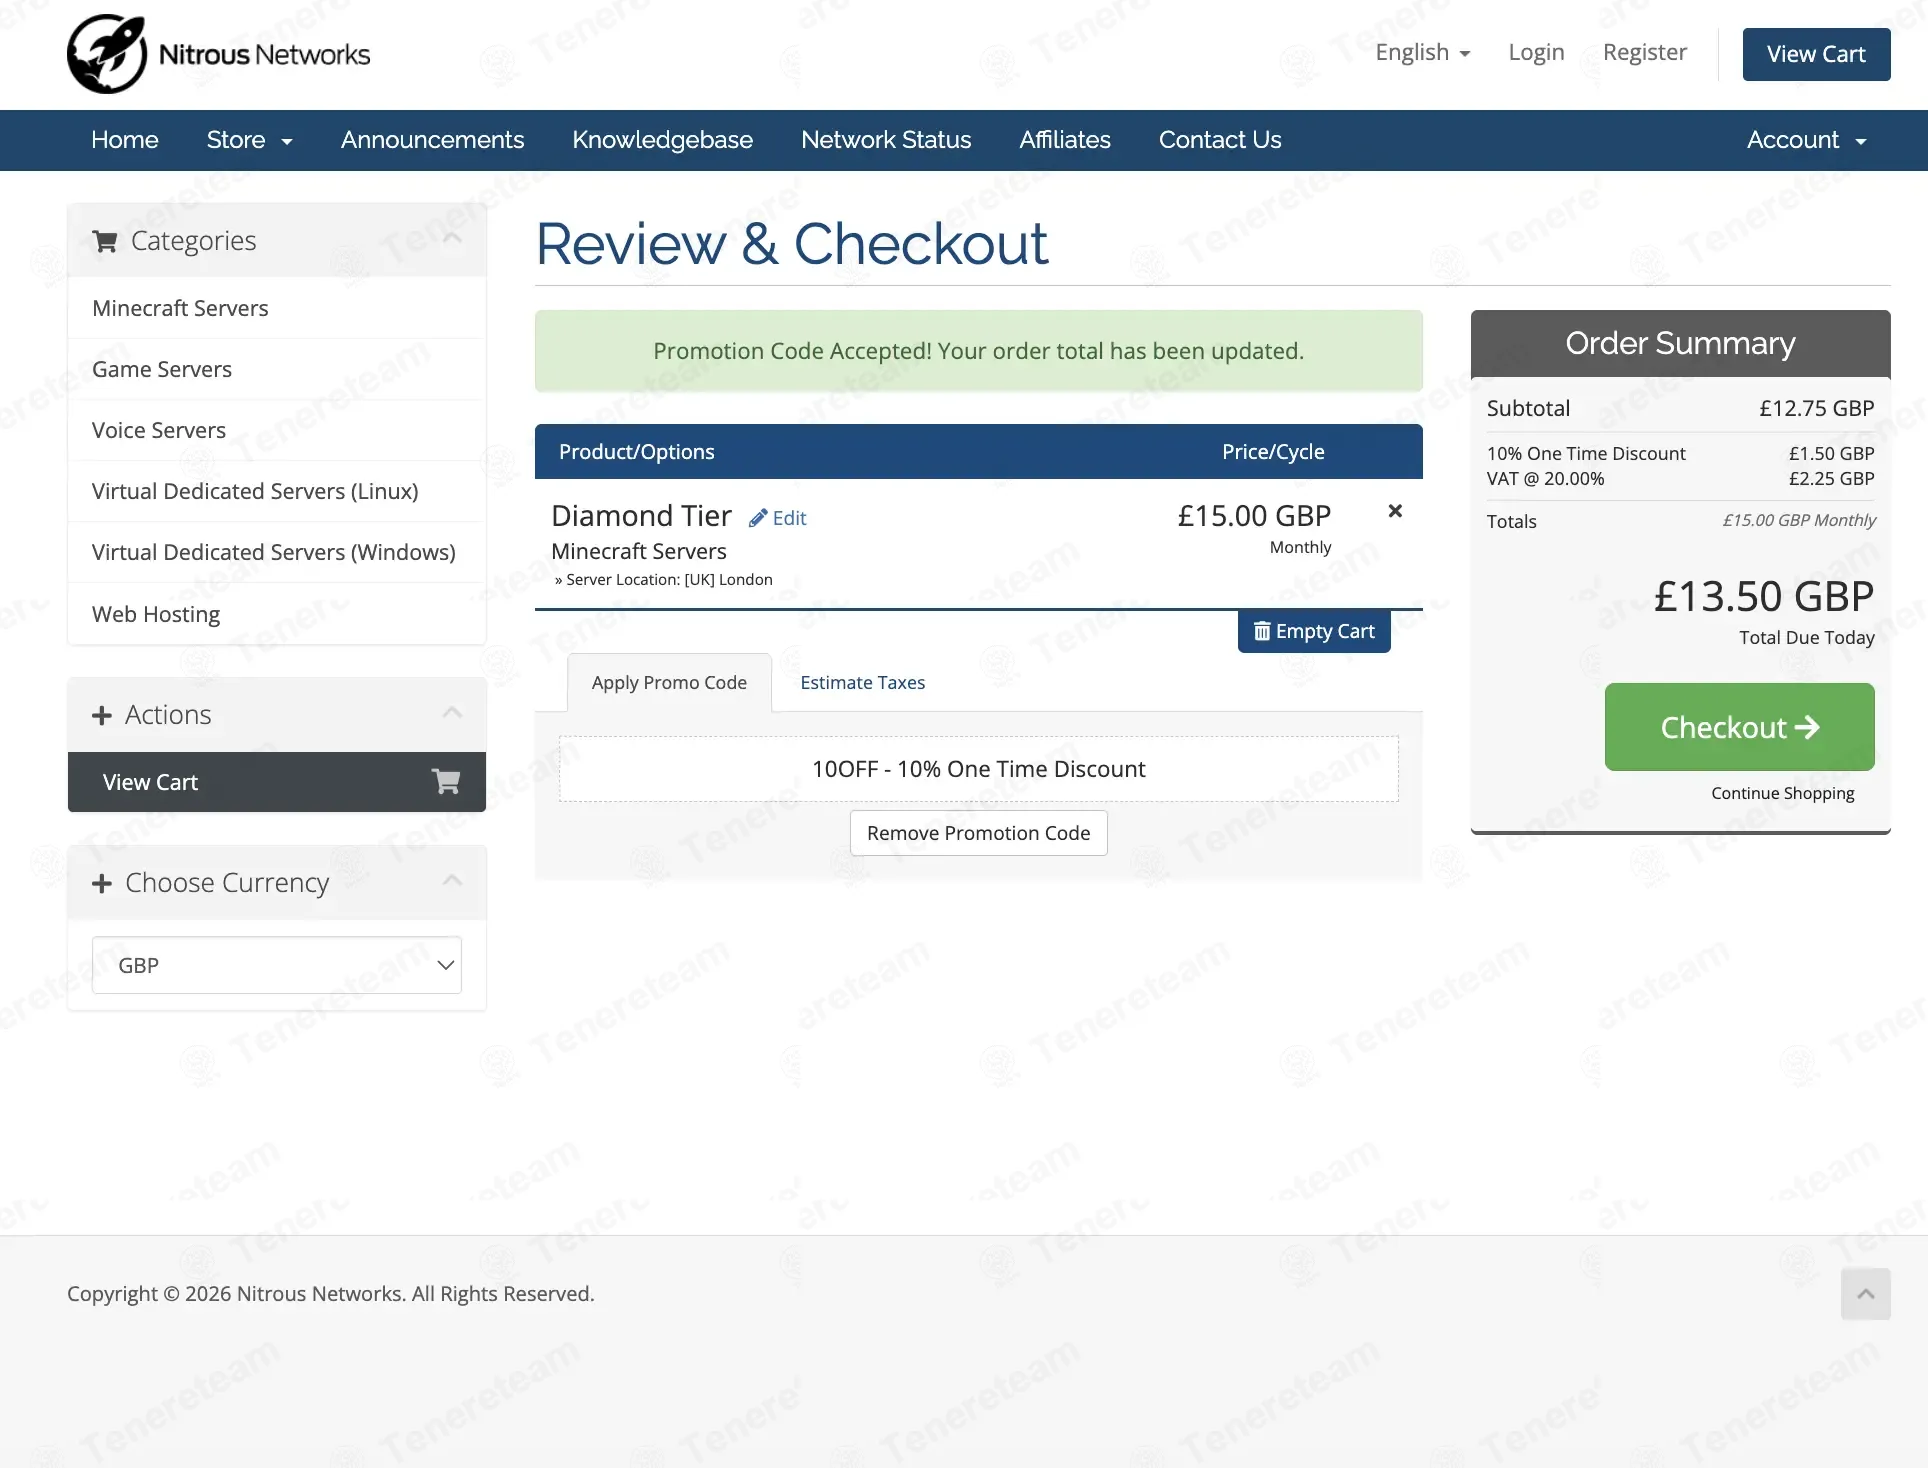Open the Account dropdown menu
Image resolution: width=1928 pixels, height=1468 pixels.
[1806, 140]
